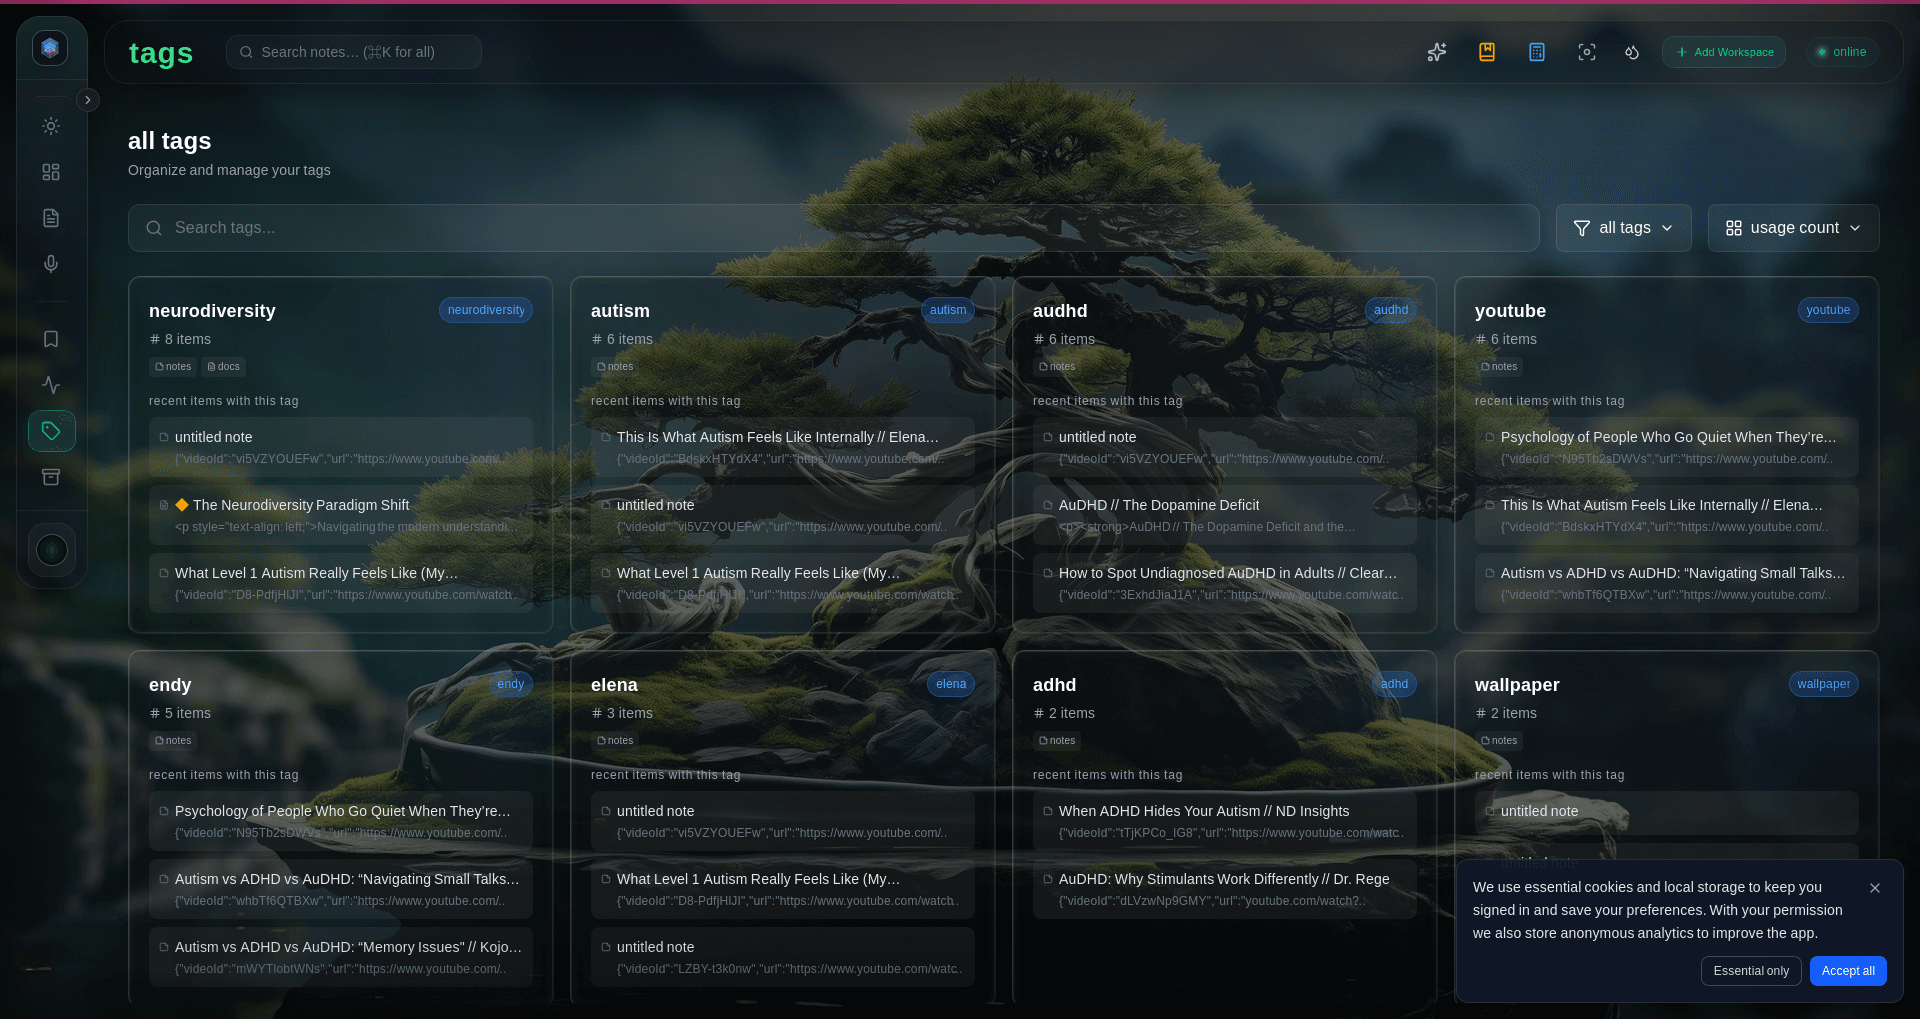1920x1019 pixels.
Task: Open the dashboard grid icon in sidebar
Action: [51, 172]
